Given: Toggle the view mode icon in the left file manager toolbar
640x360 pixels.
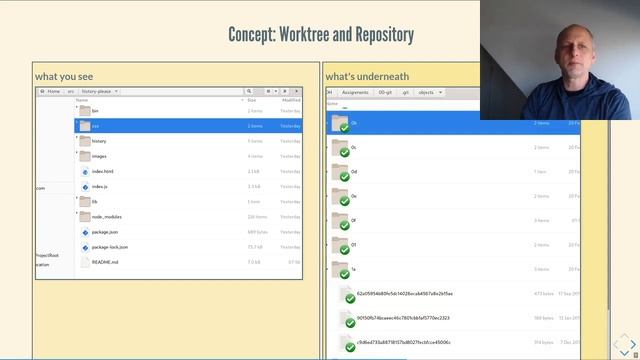Looking at the screenshot, I should click(268, 91).
